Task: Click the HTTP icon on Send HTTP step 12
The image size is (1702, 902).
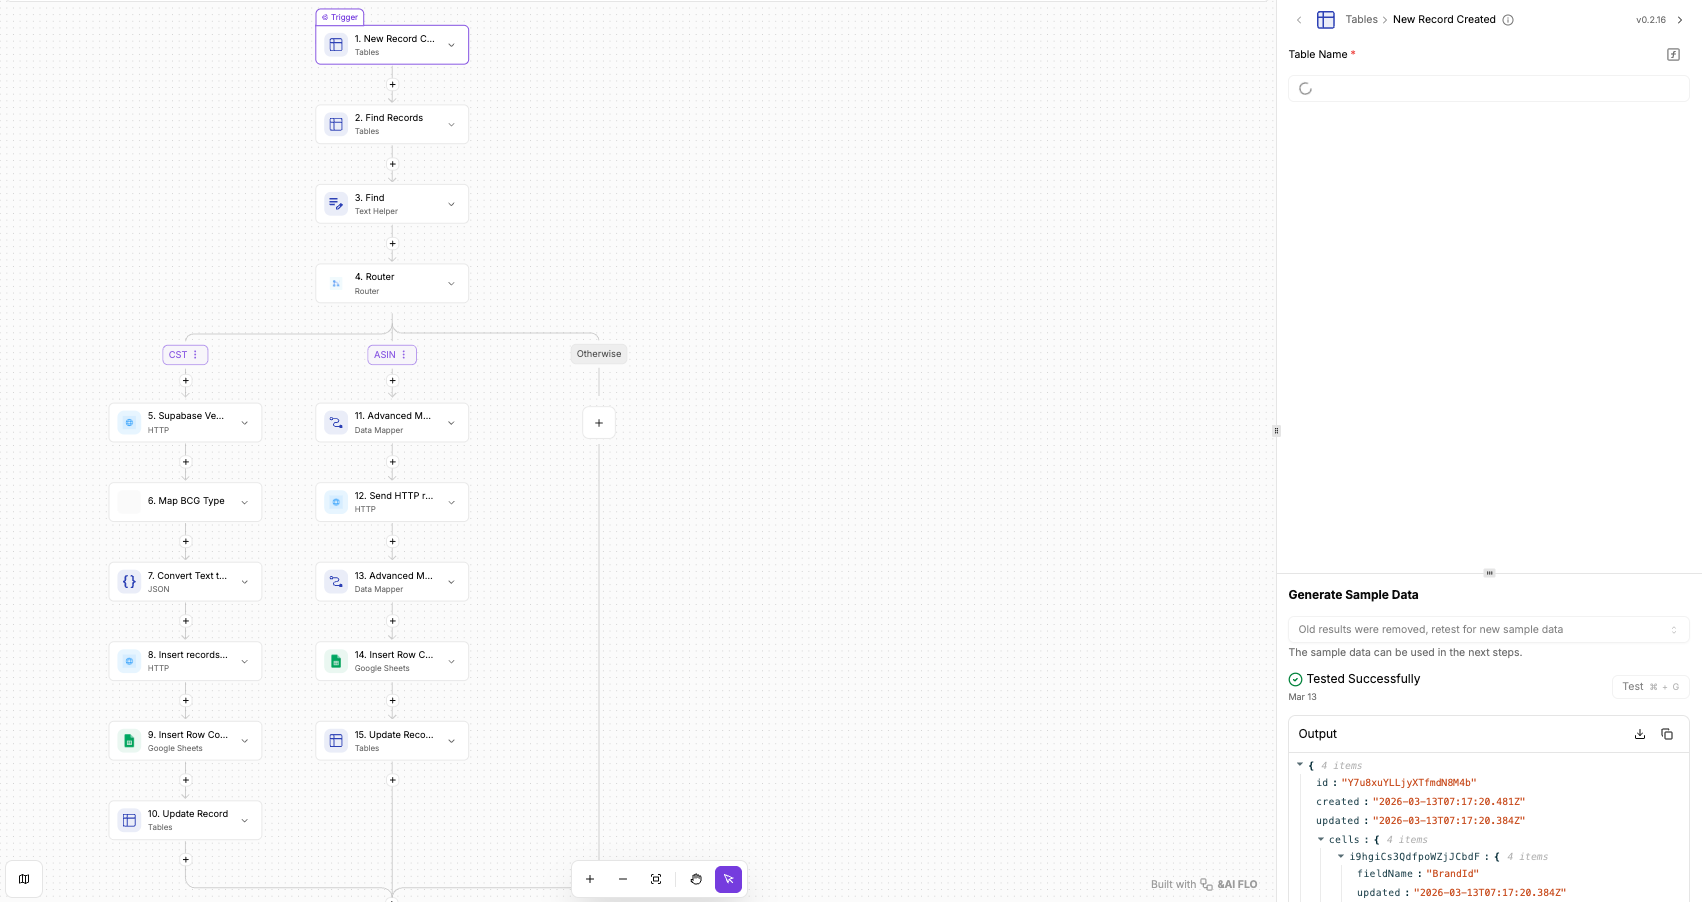Action: (x=336, y=502)
